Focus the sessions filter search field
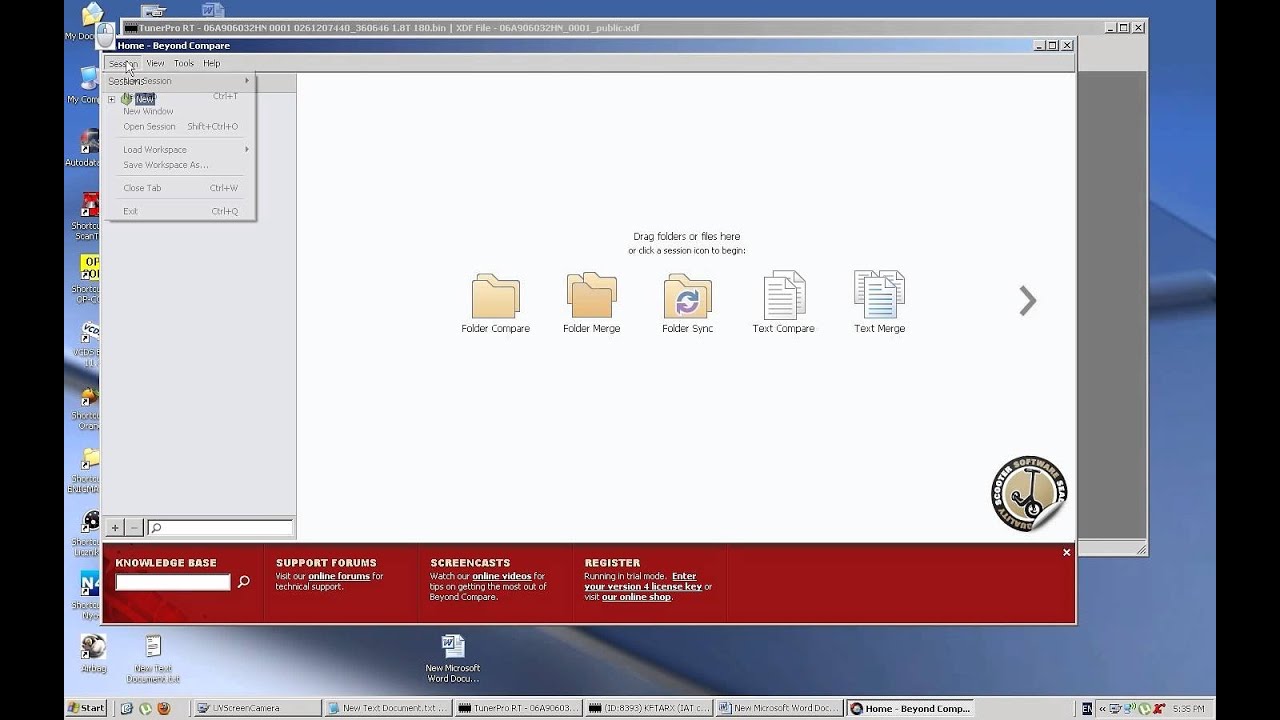The width and height of the screenshot is (1280, 720). [x=220, y=527]
